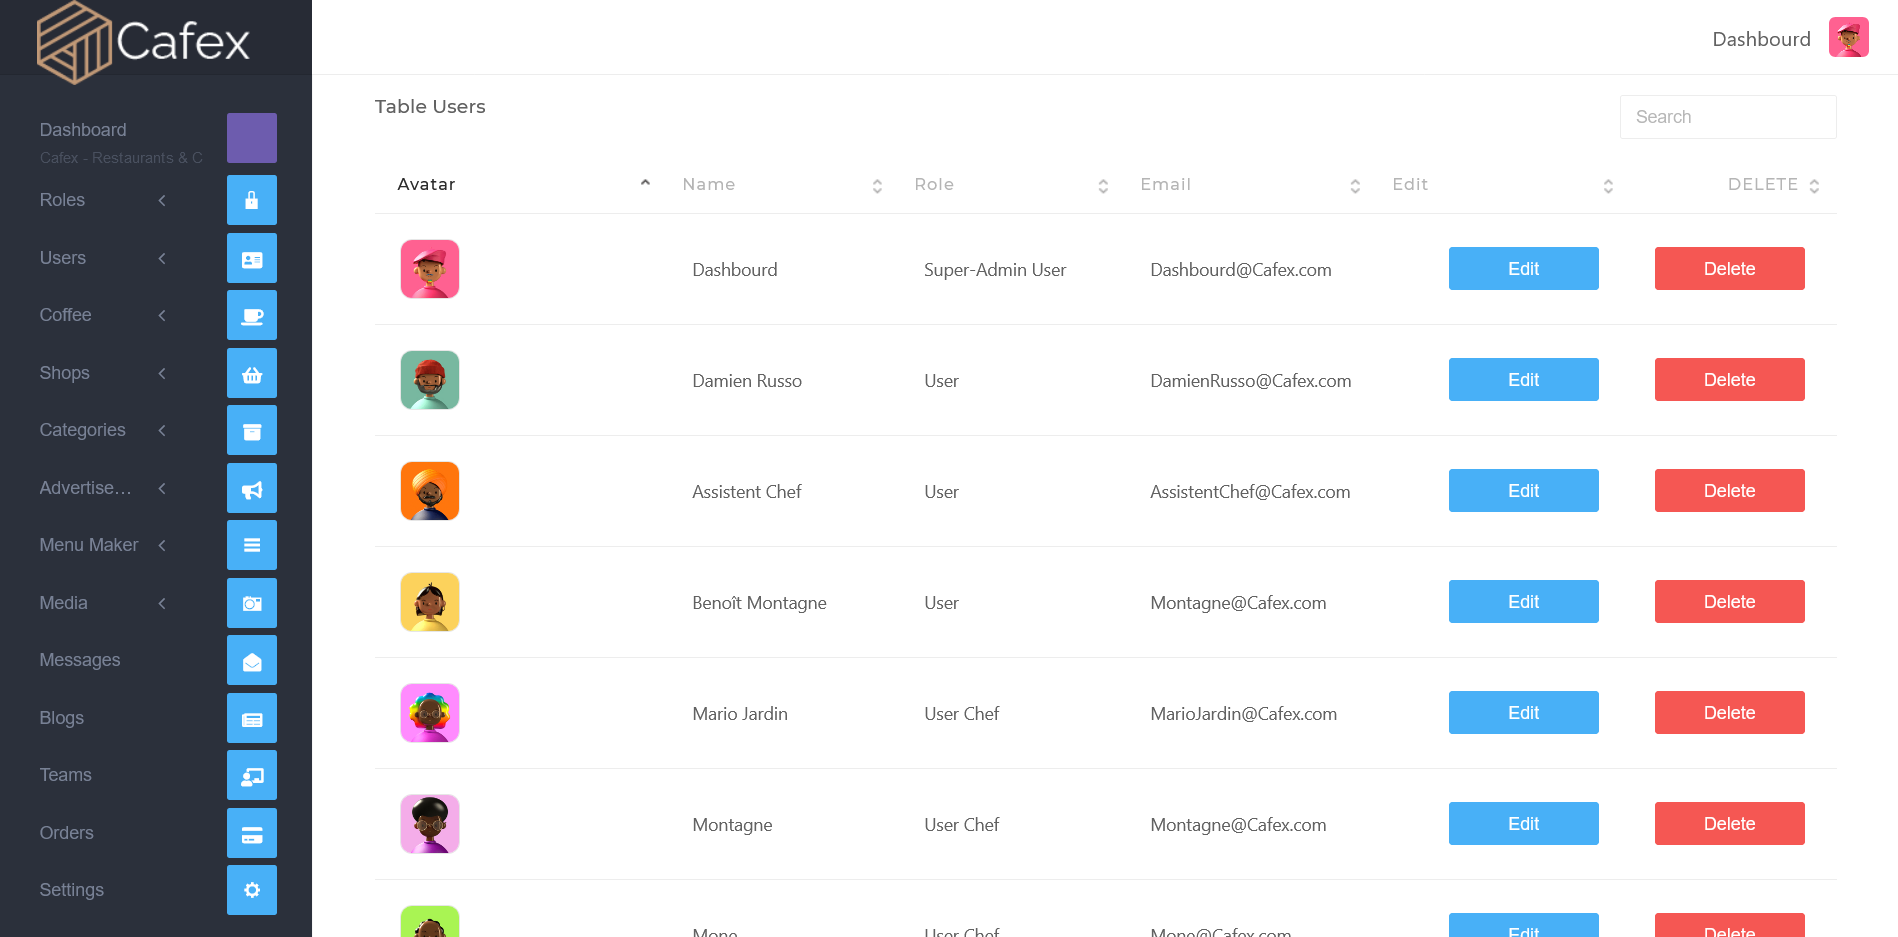
Task: Delete the Mario Jardin user
Action: [x=1729, y=713]
